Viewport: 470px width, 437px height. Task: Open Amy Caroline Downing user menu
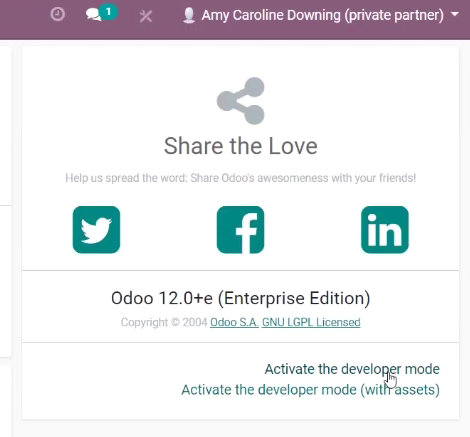click(x=321, y=15)
